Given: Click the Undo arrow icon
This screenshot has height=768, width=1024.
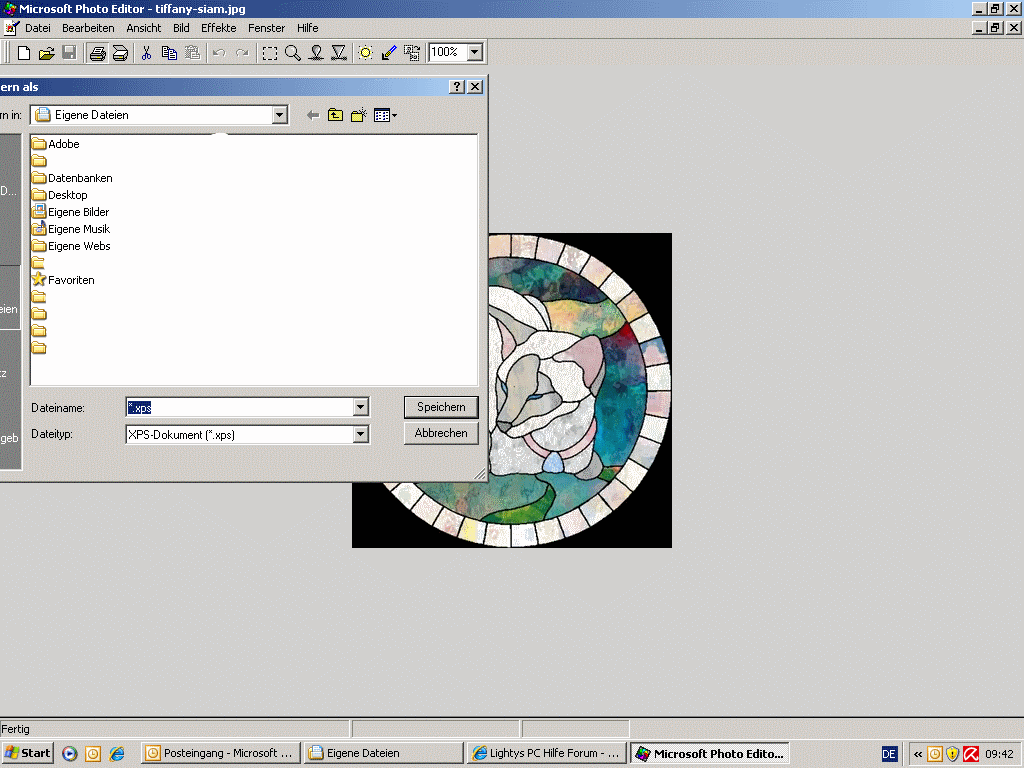Looking at the screenshot, I should (219, 53).
